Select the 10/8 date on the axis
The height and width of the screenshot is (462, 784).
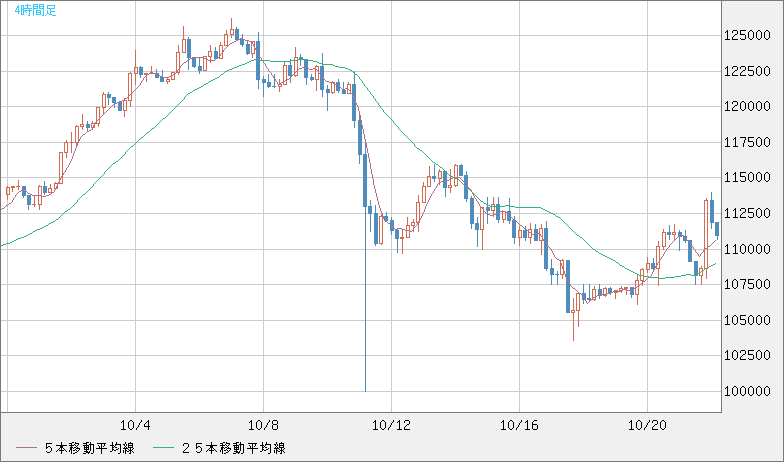point(263,424)
